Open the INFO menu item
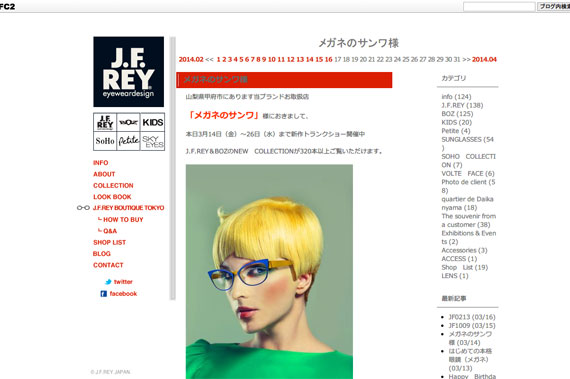This screenshot has height=379, width=570. click(x=100, y=163)
